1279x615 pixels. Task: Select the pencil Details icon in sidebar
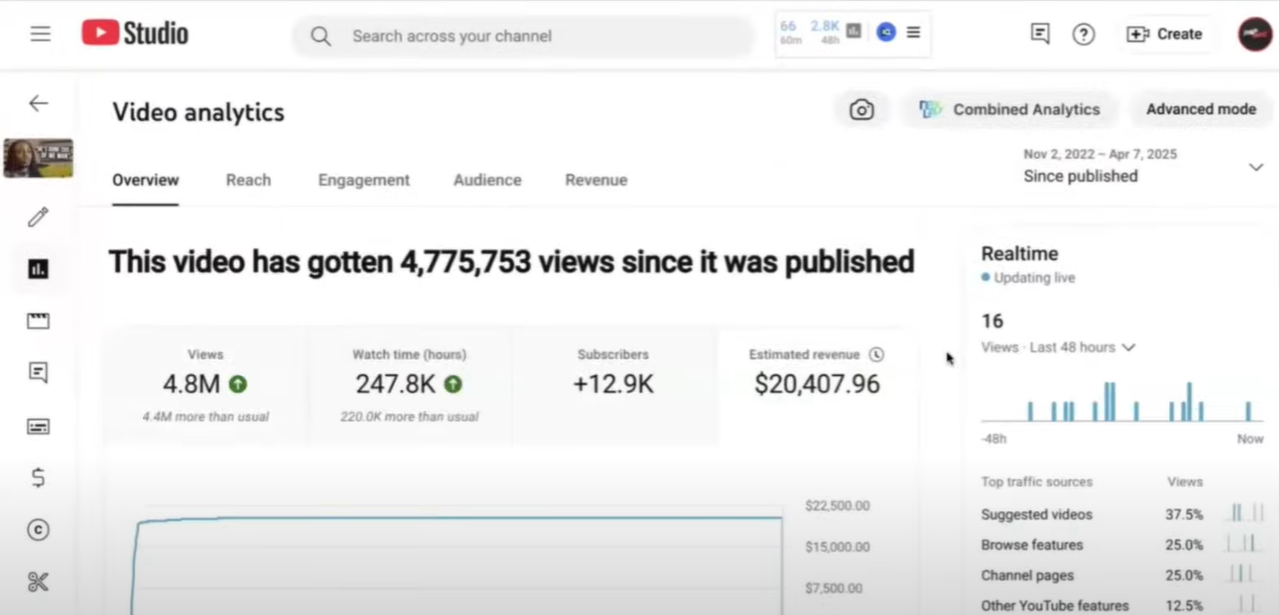tap(38, 217)
